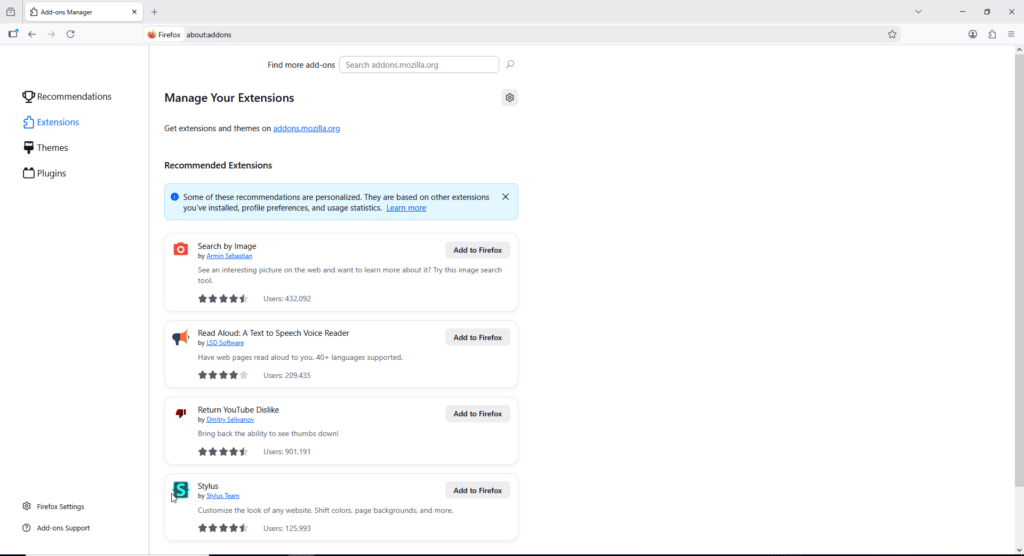Click Learn more in info banner
1024x556 pixels.
click(406, 208)
